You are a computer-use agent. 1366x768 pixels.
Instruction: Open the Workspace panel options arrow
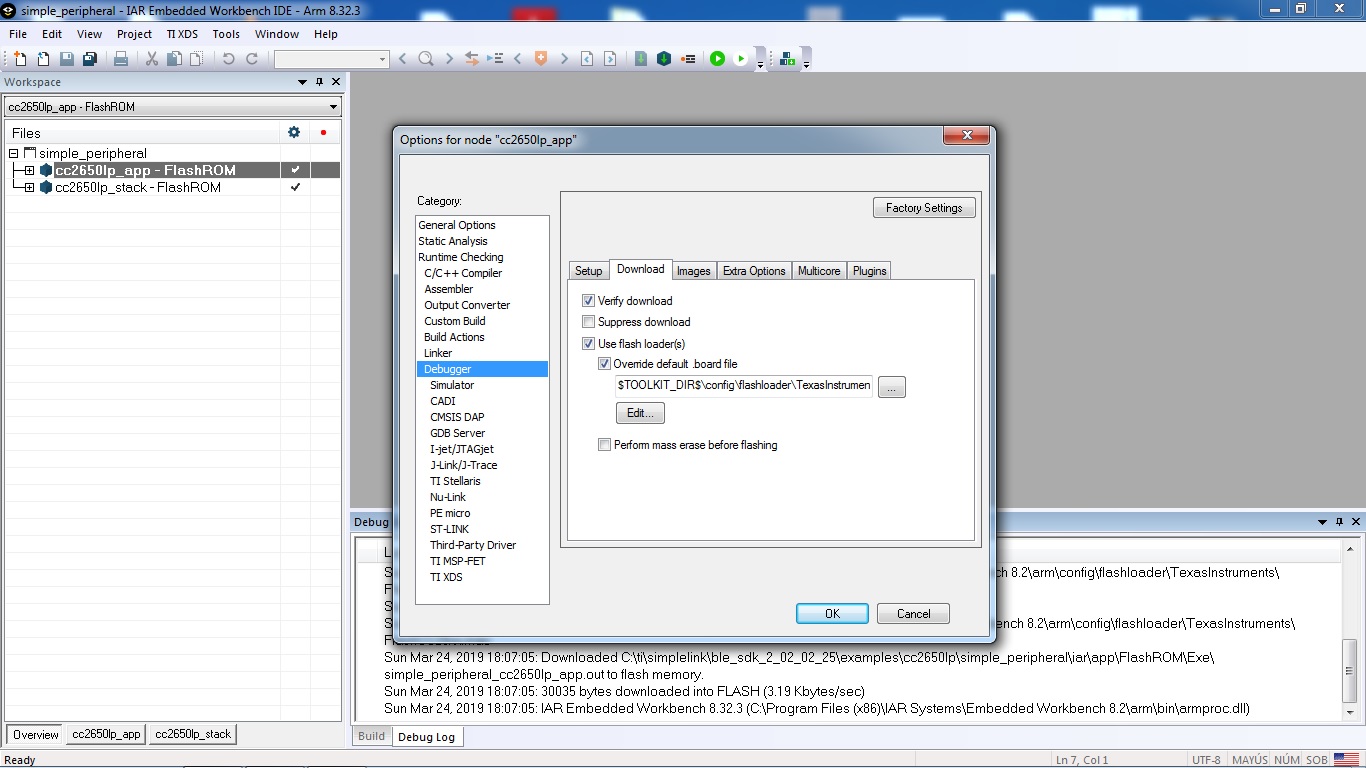303,82
